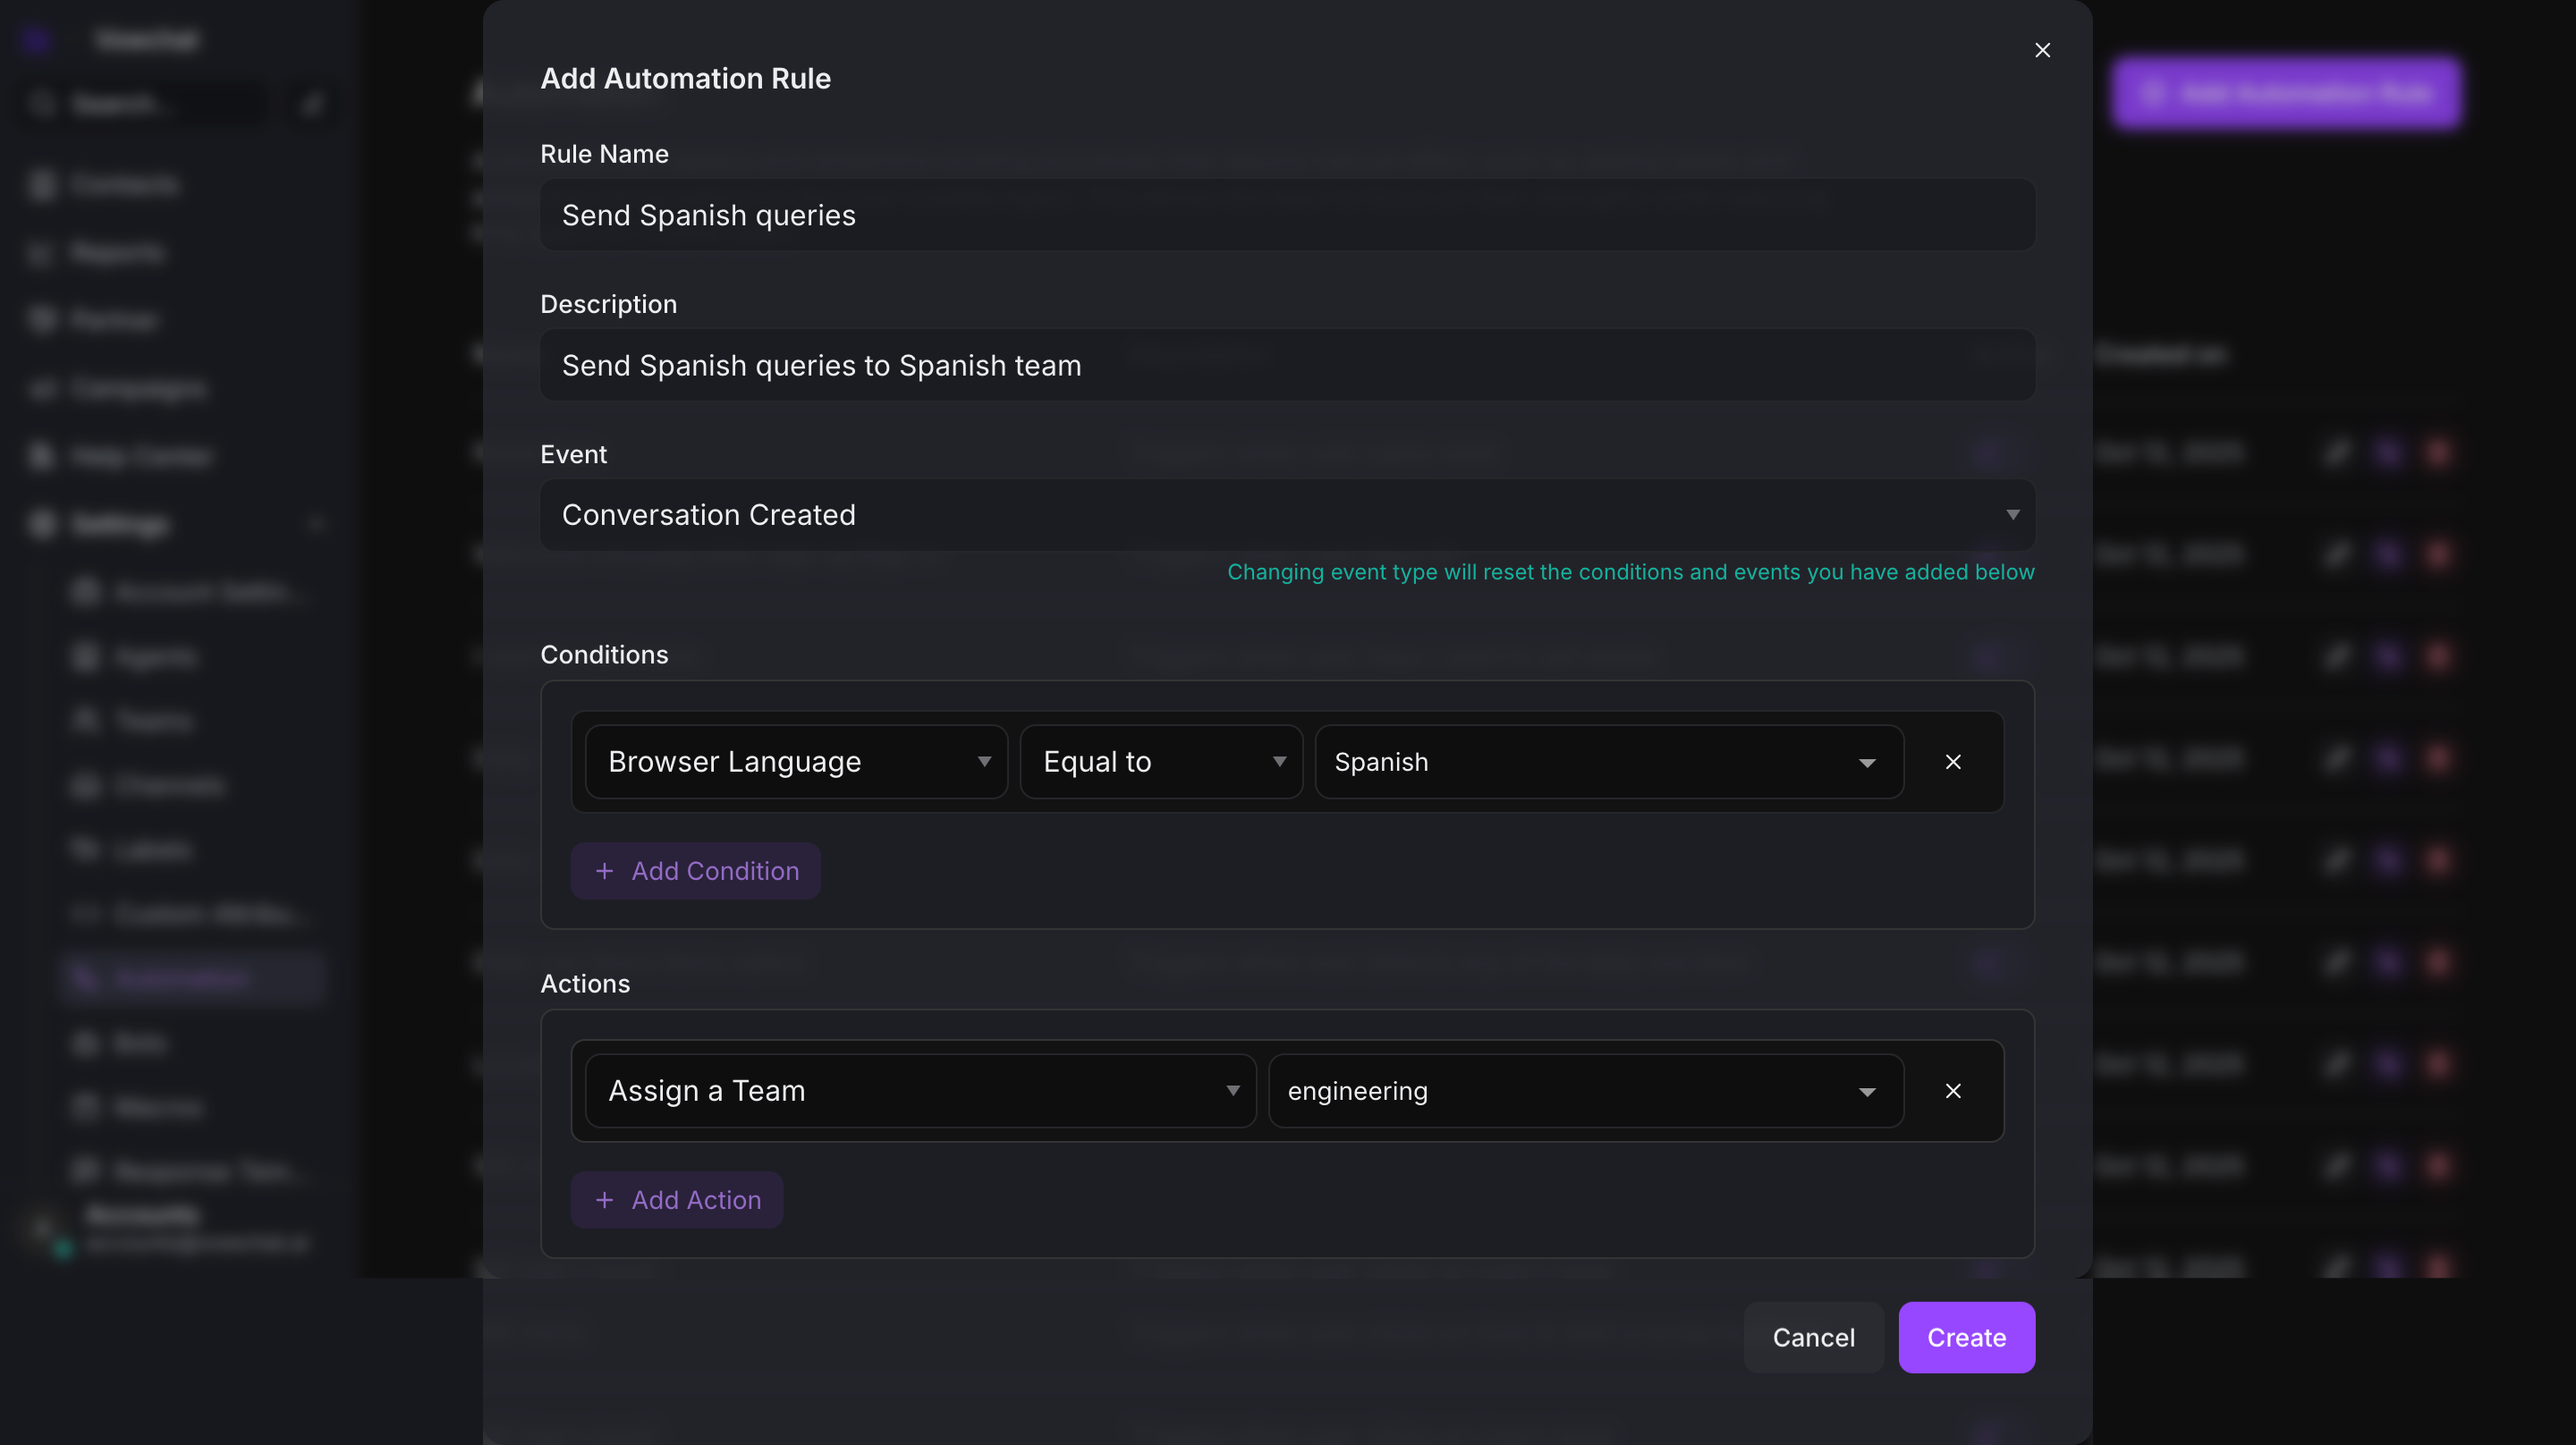Open the Browser Language attribute dropdown
The height and width of the screenshot is (1445, 2576).
pyautogui.click(x=796, y=762)
